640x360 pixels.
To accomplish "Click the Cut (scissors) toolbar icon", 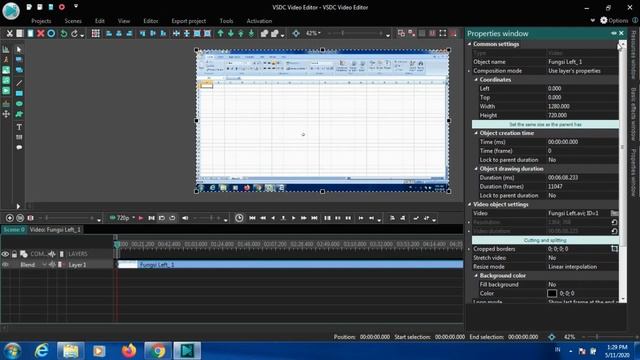I will (9, 33).
